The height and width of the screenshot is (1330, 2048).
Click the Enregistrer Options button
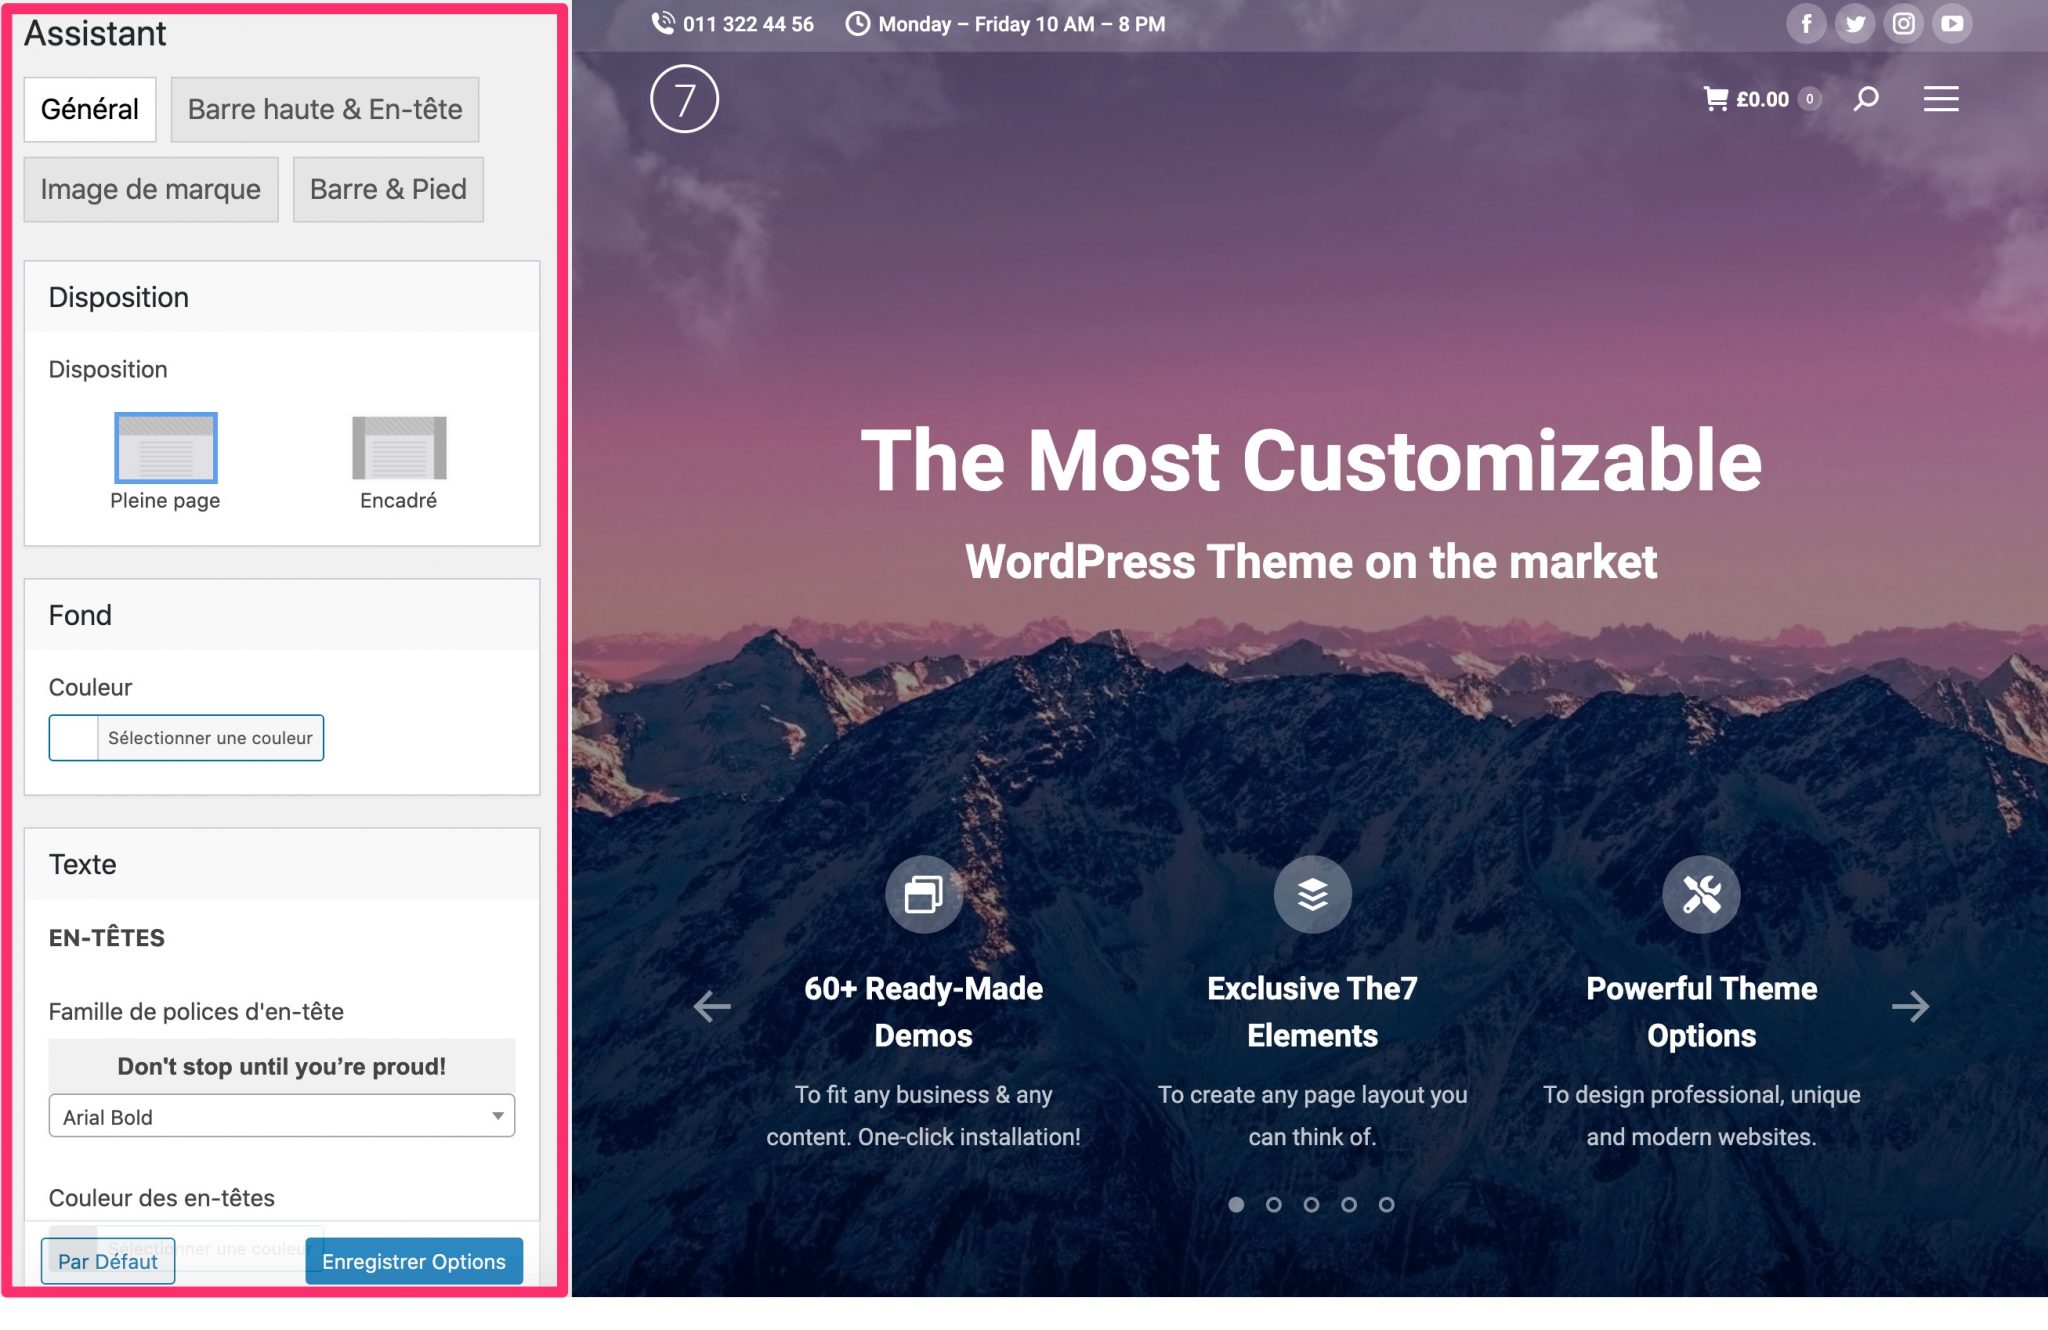coord(414,1261)
